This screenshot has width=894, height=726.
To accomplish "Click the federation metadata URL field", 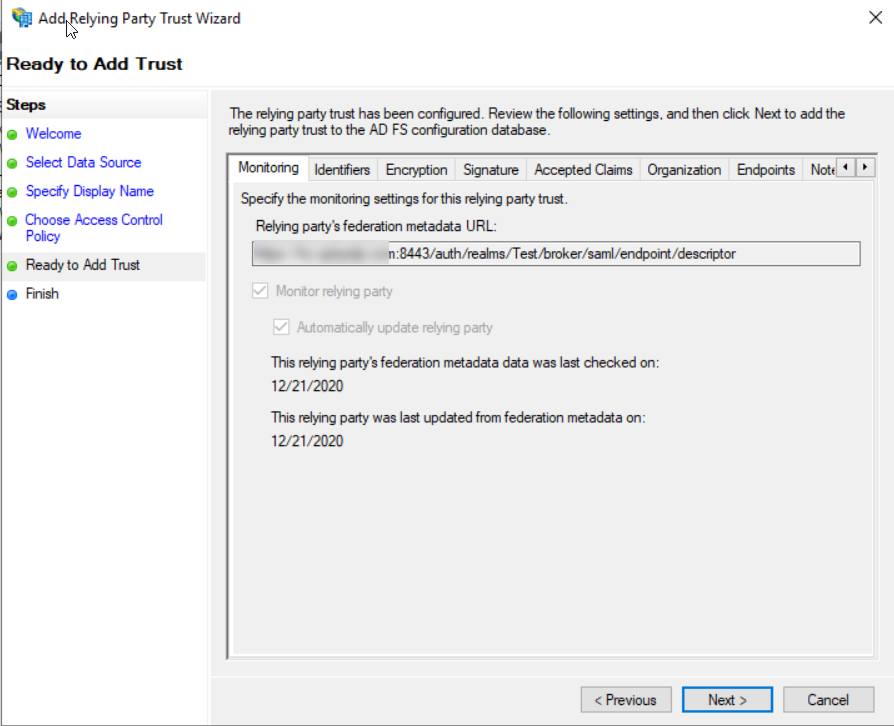I will 556,254.
